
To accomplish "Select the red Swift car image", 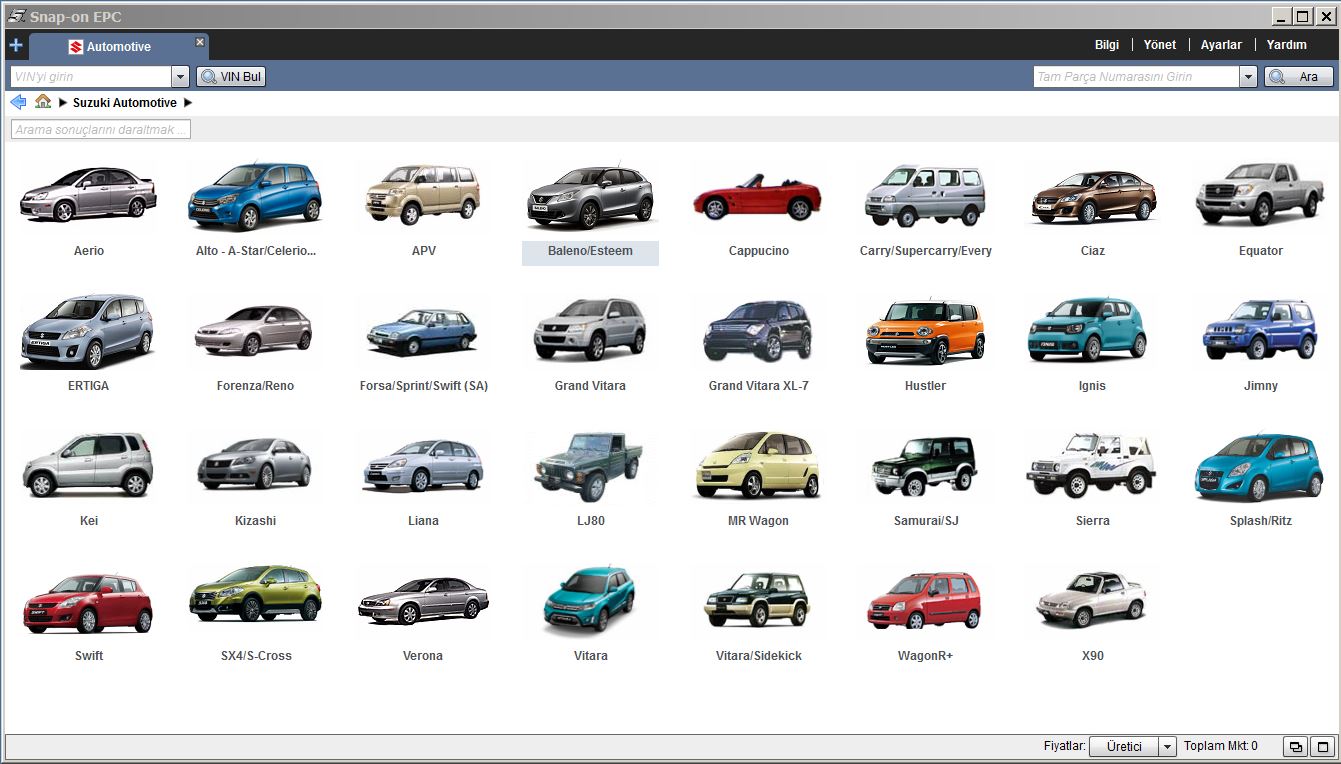I will tap(88, 603).
